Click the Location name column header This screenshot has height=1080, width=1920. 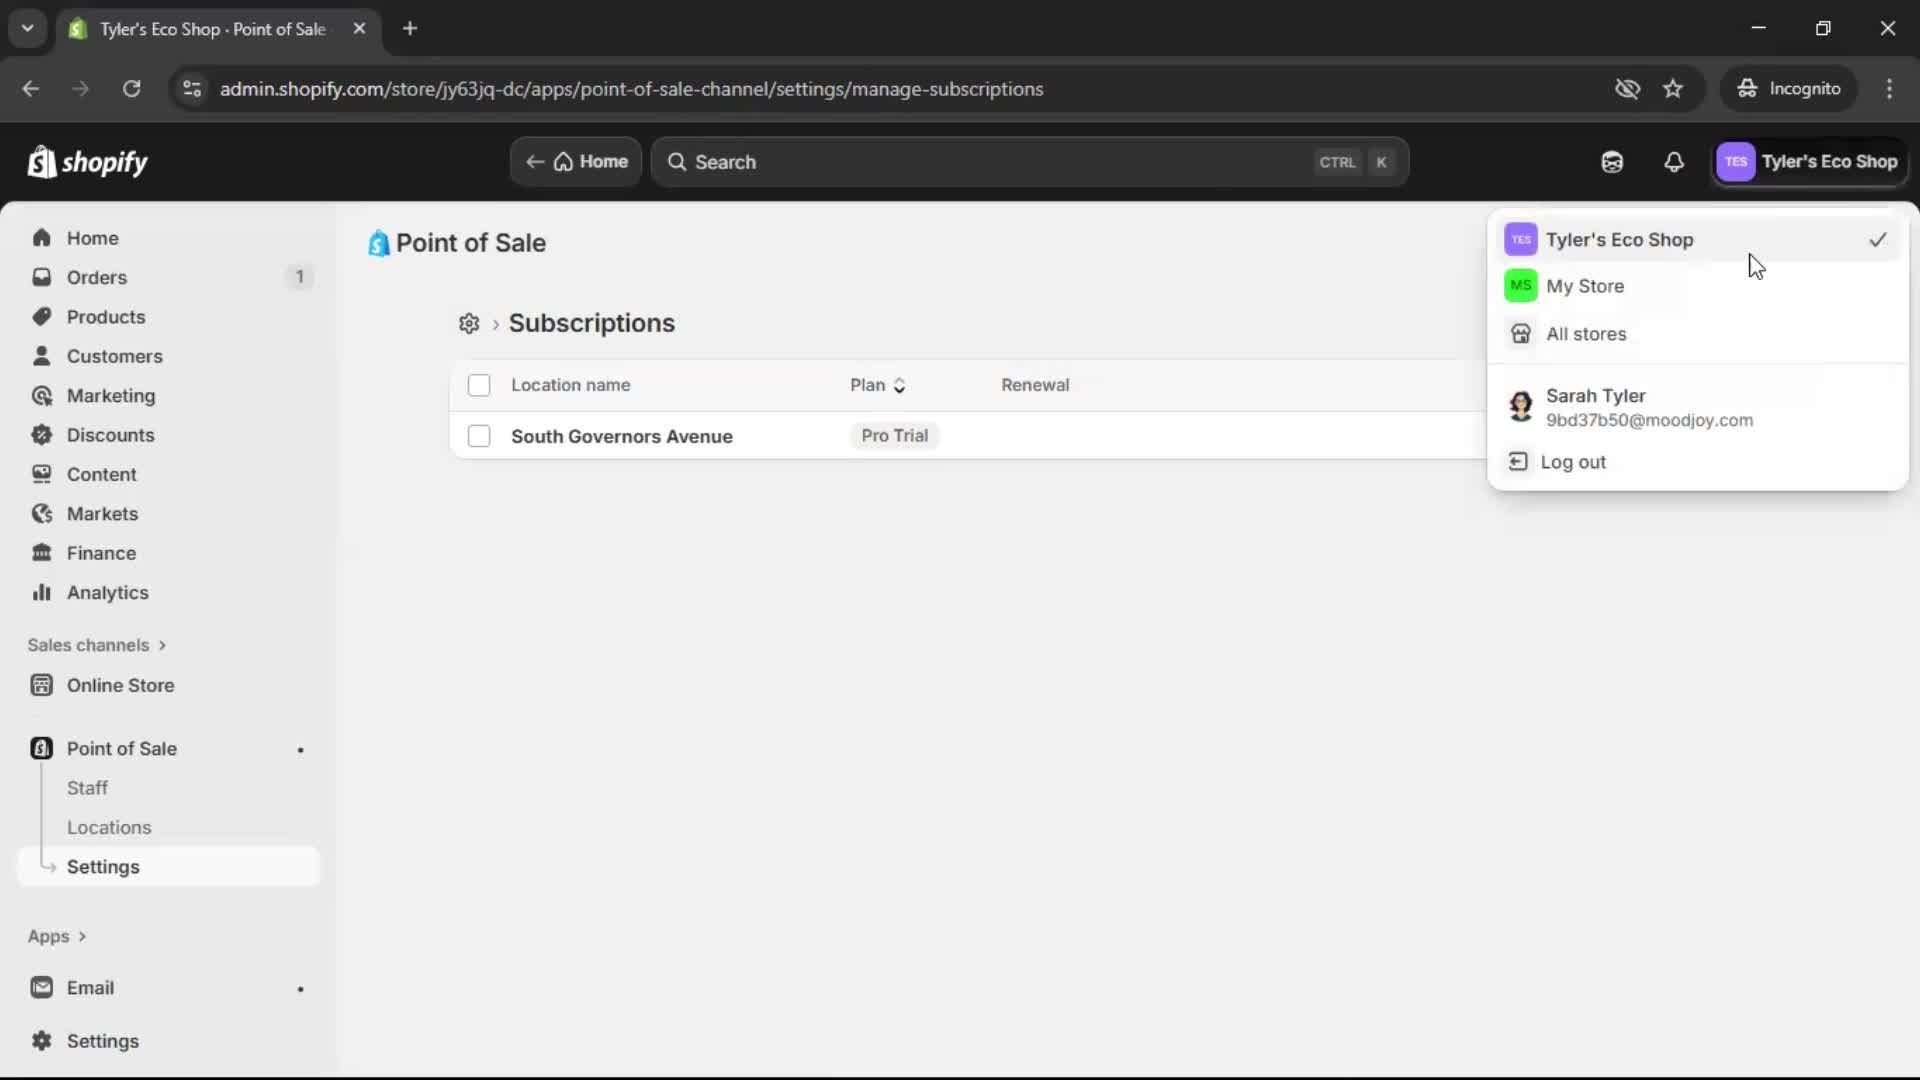point(570,385)
